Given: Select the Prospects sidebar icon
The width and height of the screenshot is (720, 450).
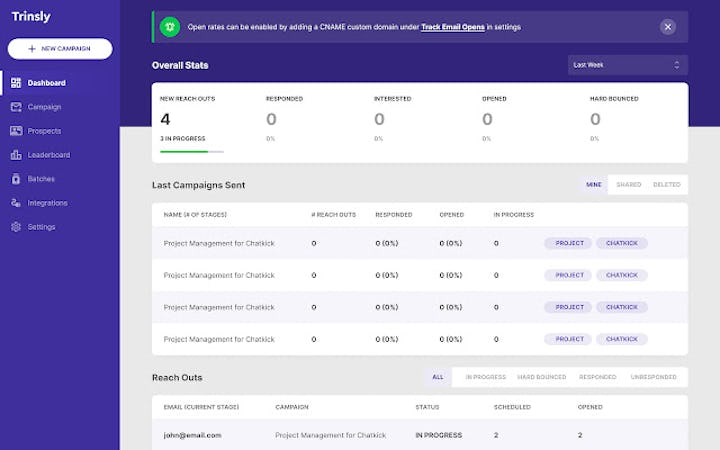Looking at the screenshot, I should pos(16,131).
